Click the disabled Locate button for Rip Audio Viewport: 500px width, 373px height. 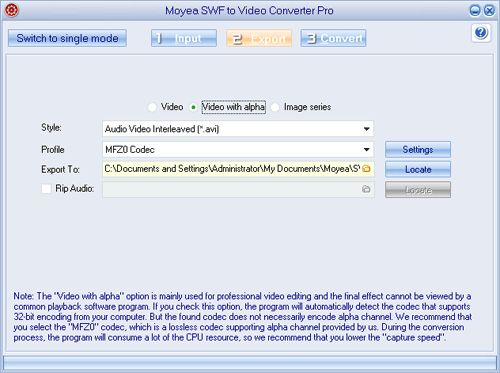[x=418, y=190]
